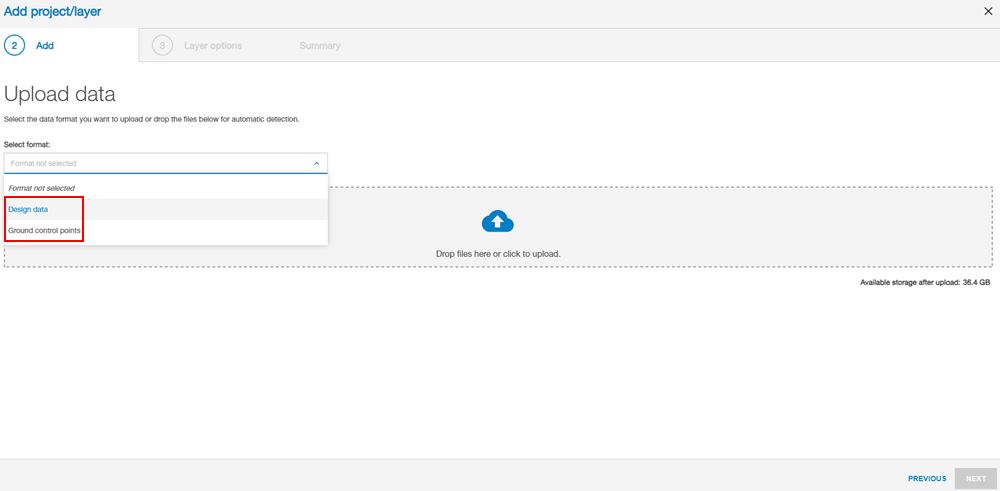
Task: Click the 'Select format:' field label
Action: pyautogui.click(x=27, y=144)
